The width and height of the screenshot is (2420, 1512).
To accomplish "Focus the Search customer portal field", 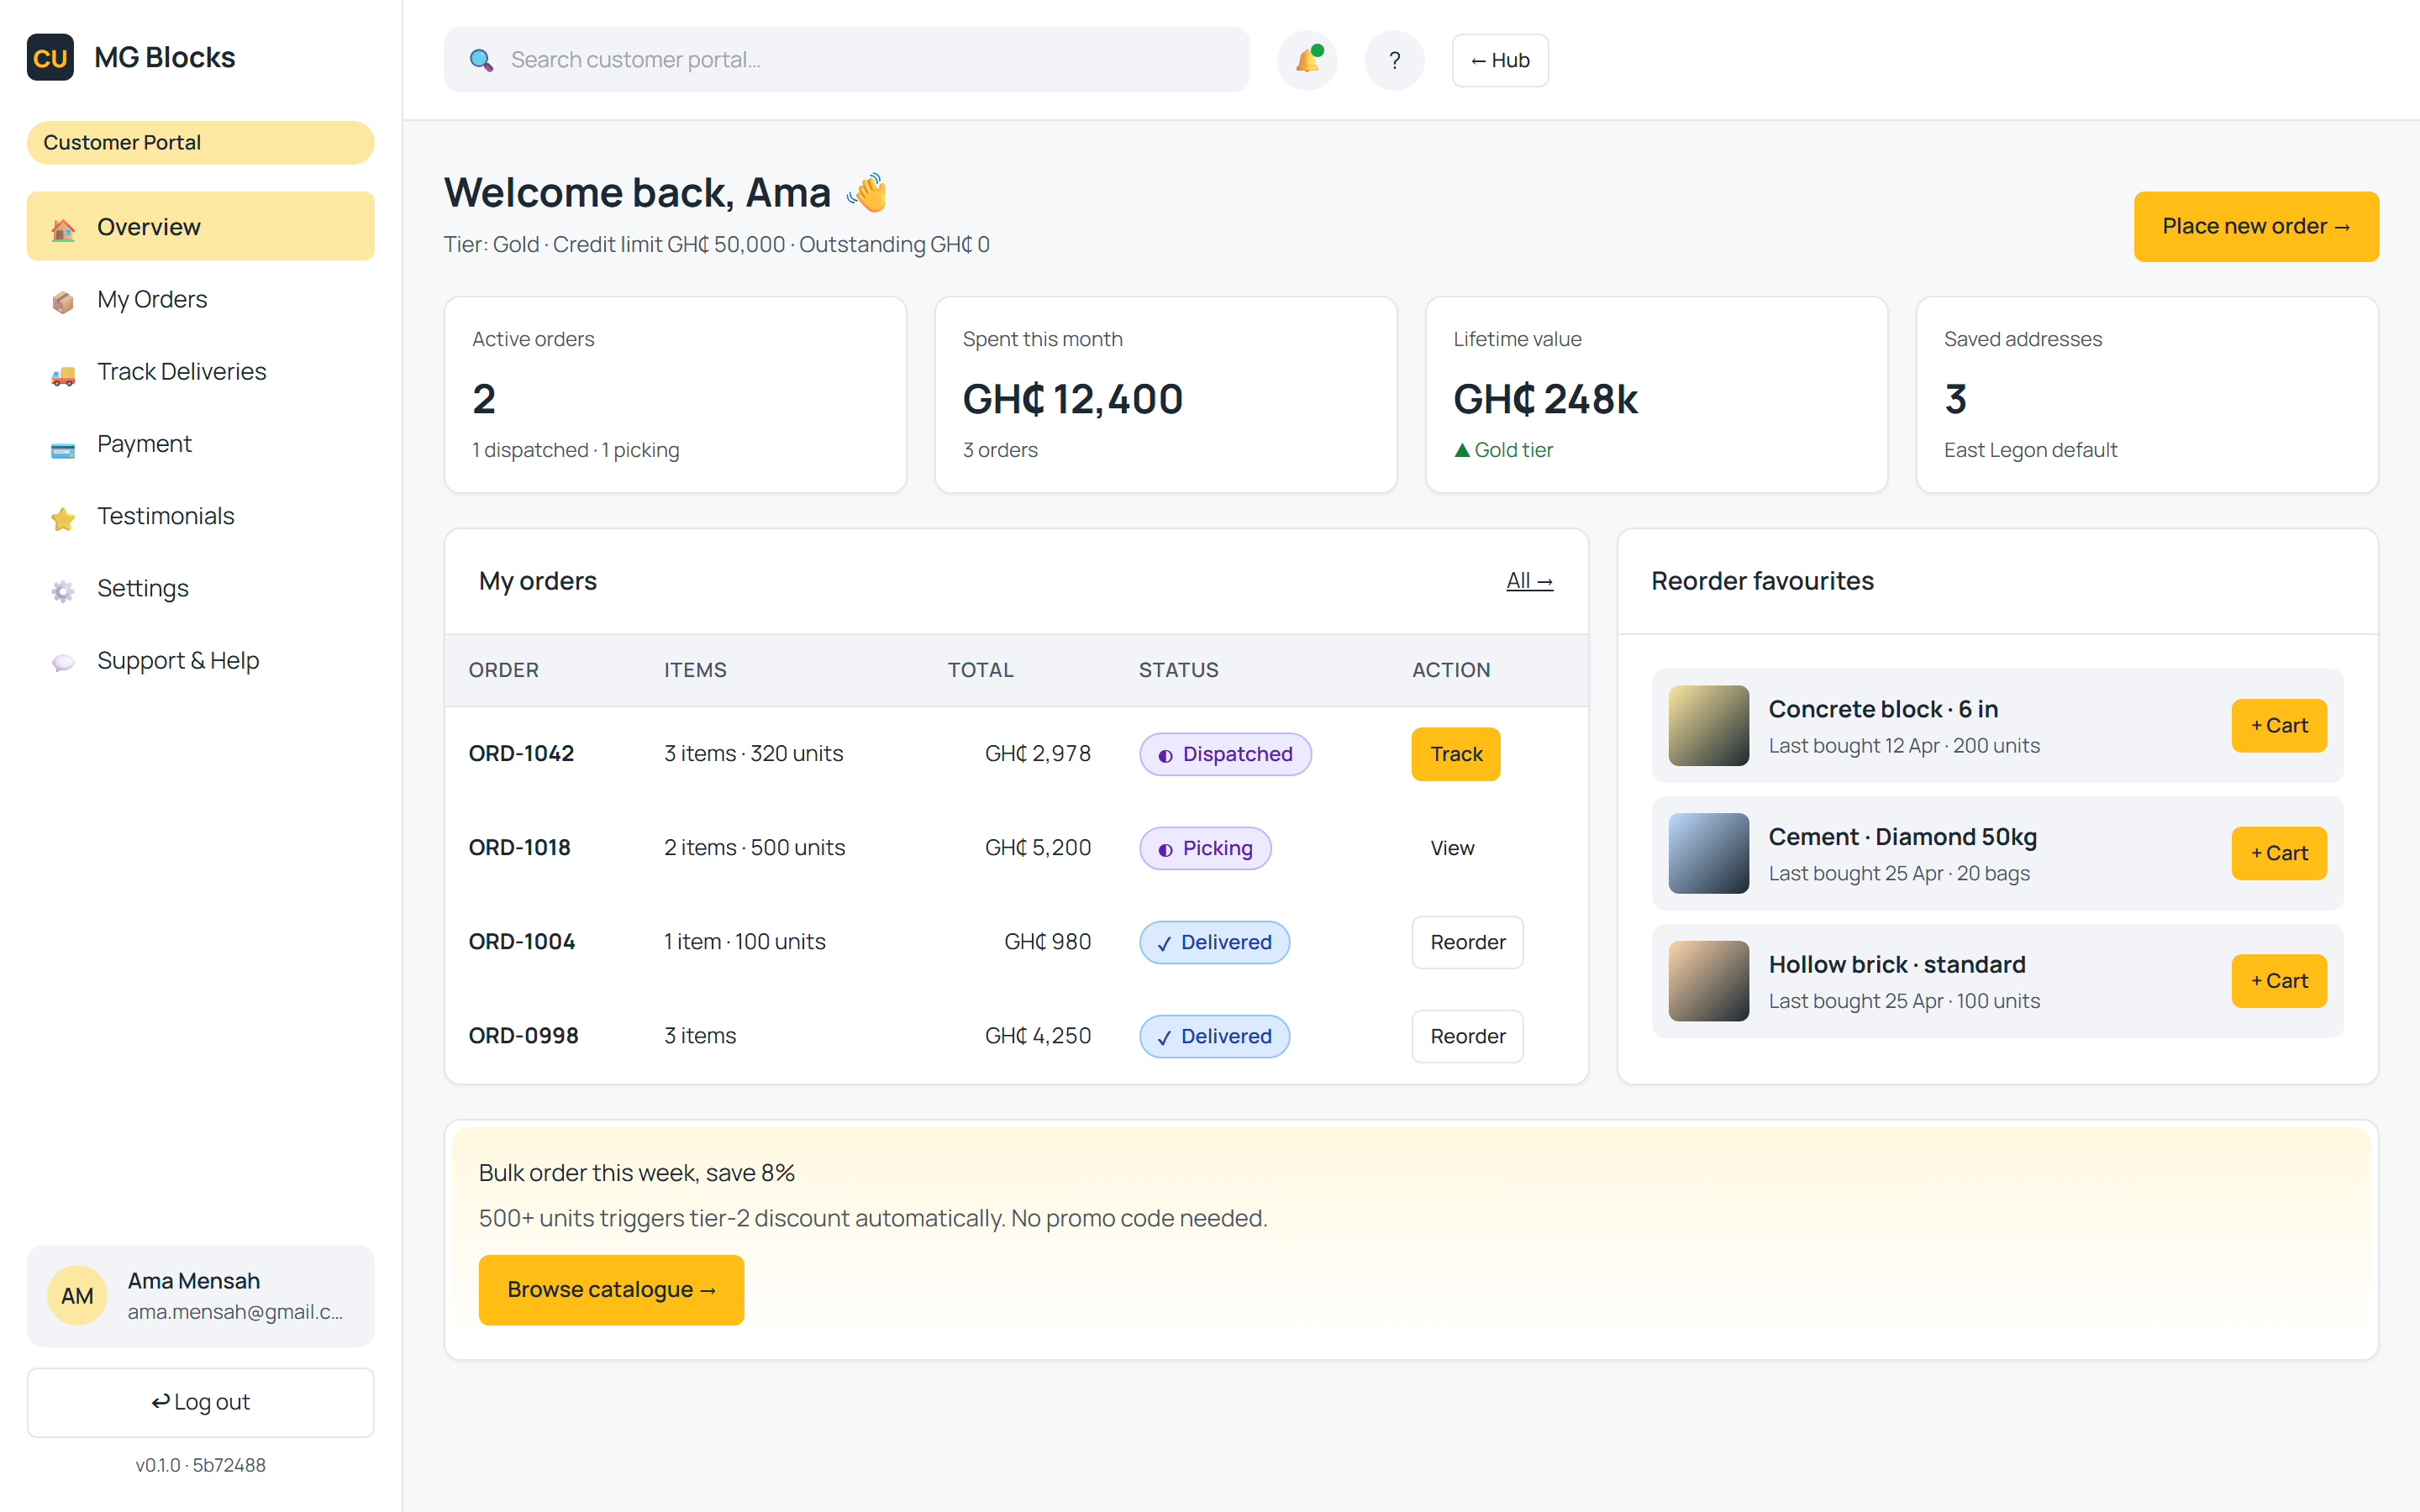I will [x=846, y=60].
